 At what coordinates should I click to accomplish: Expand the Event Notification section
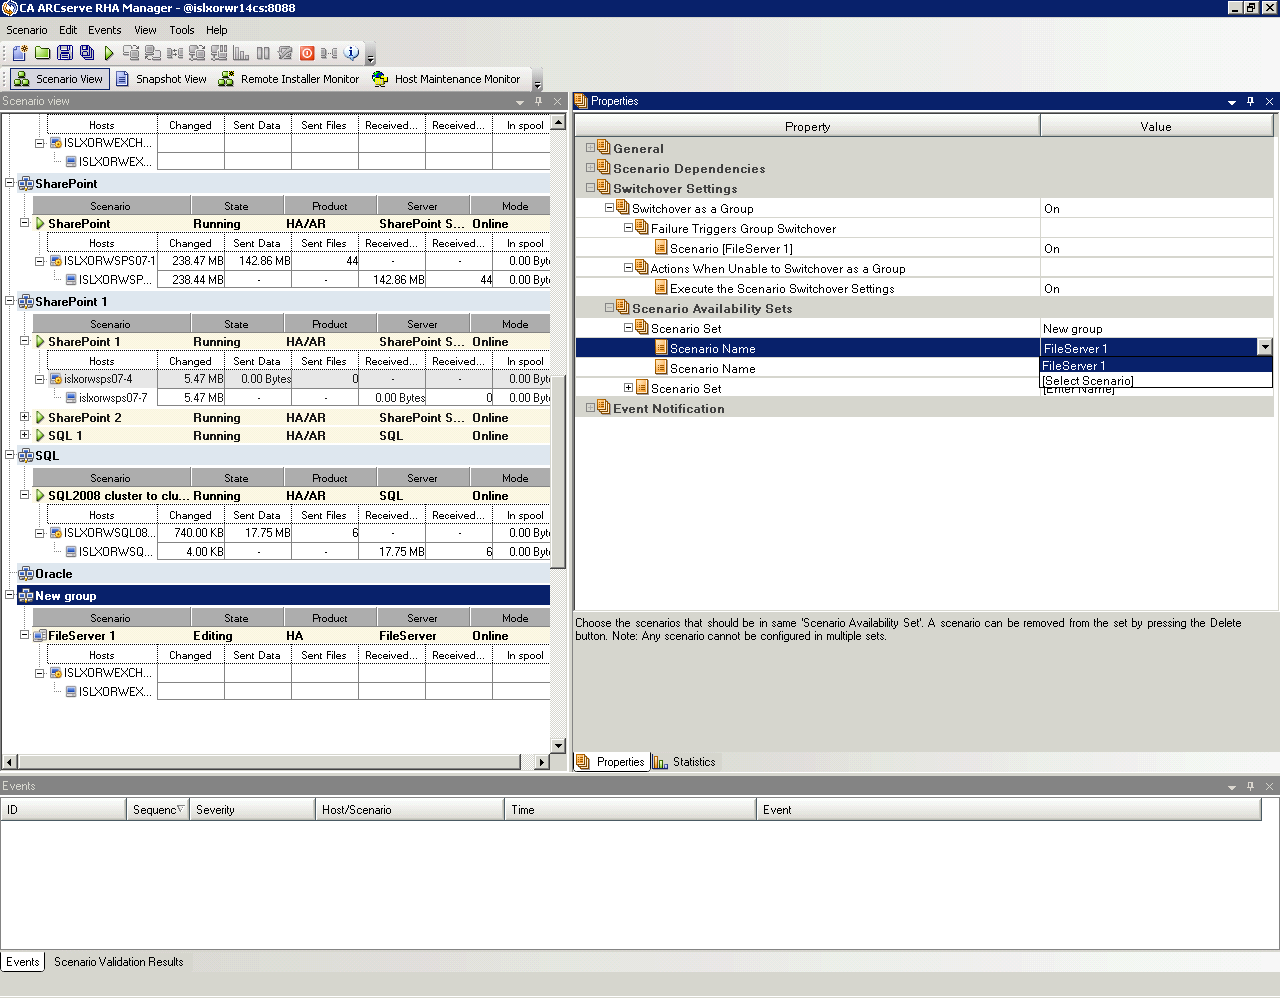(590, 408)
